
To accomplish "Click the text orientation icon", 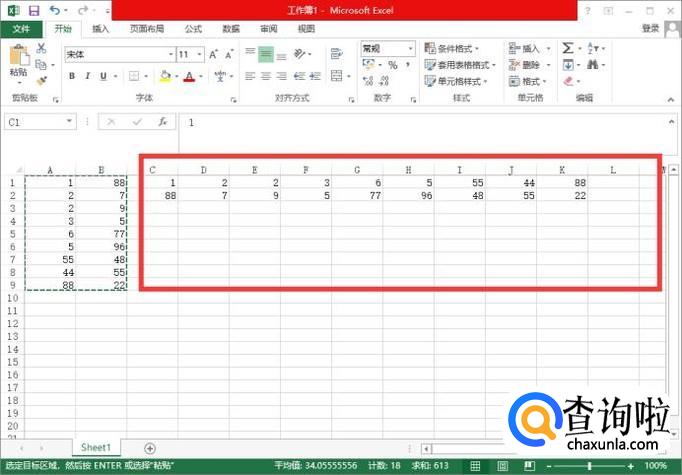I will 299,54.
